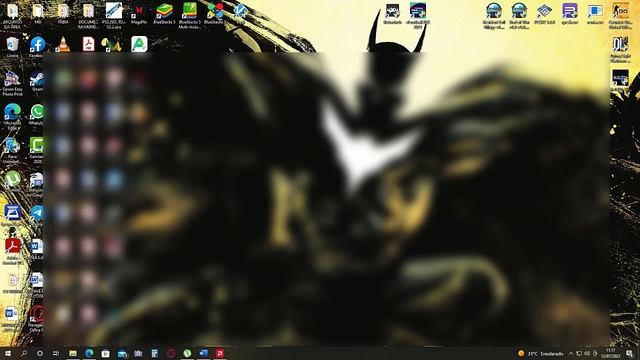Open the purple ePSXe desktop shortcut
The image size is (640, 360).
click(x=569, y=13)
